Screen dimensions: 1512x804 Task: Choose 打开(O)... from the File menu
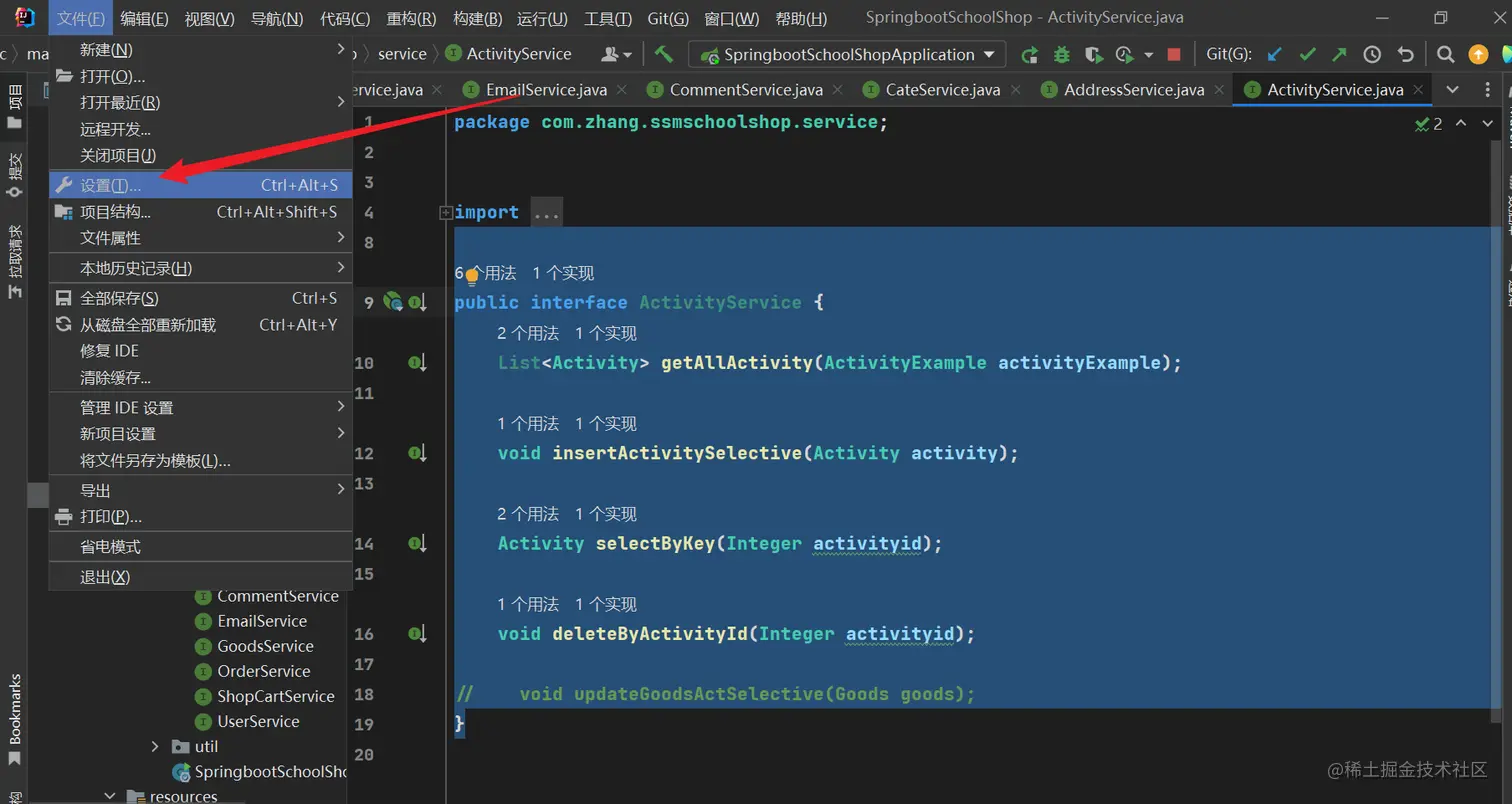(x=200, y=76)
